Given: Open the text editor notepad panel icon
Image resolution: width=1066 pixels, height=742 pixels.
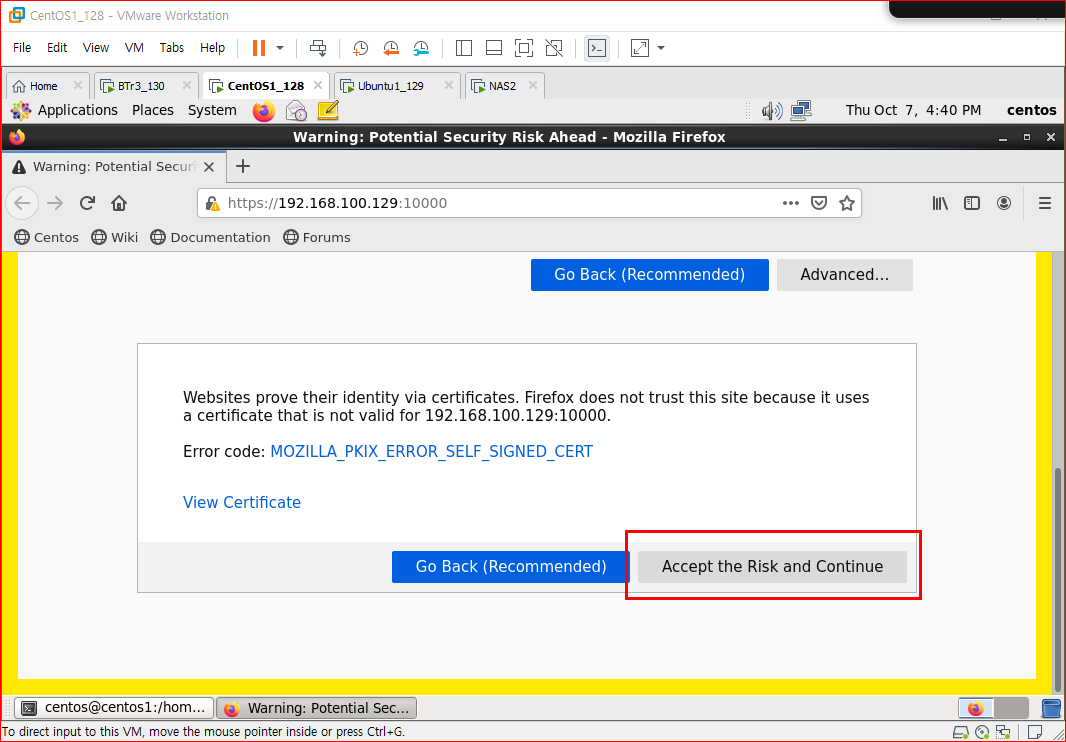Looking at the screenshot, I should [x=328, y=110].
